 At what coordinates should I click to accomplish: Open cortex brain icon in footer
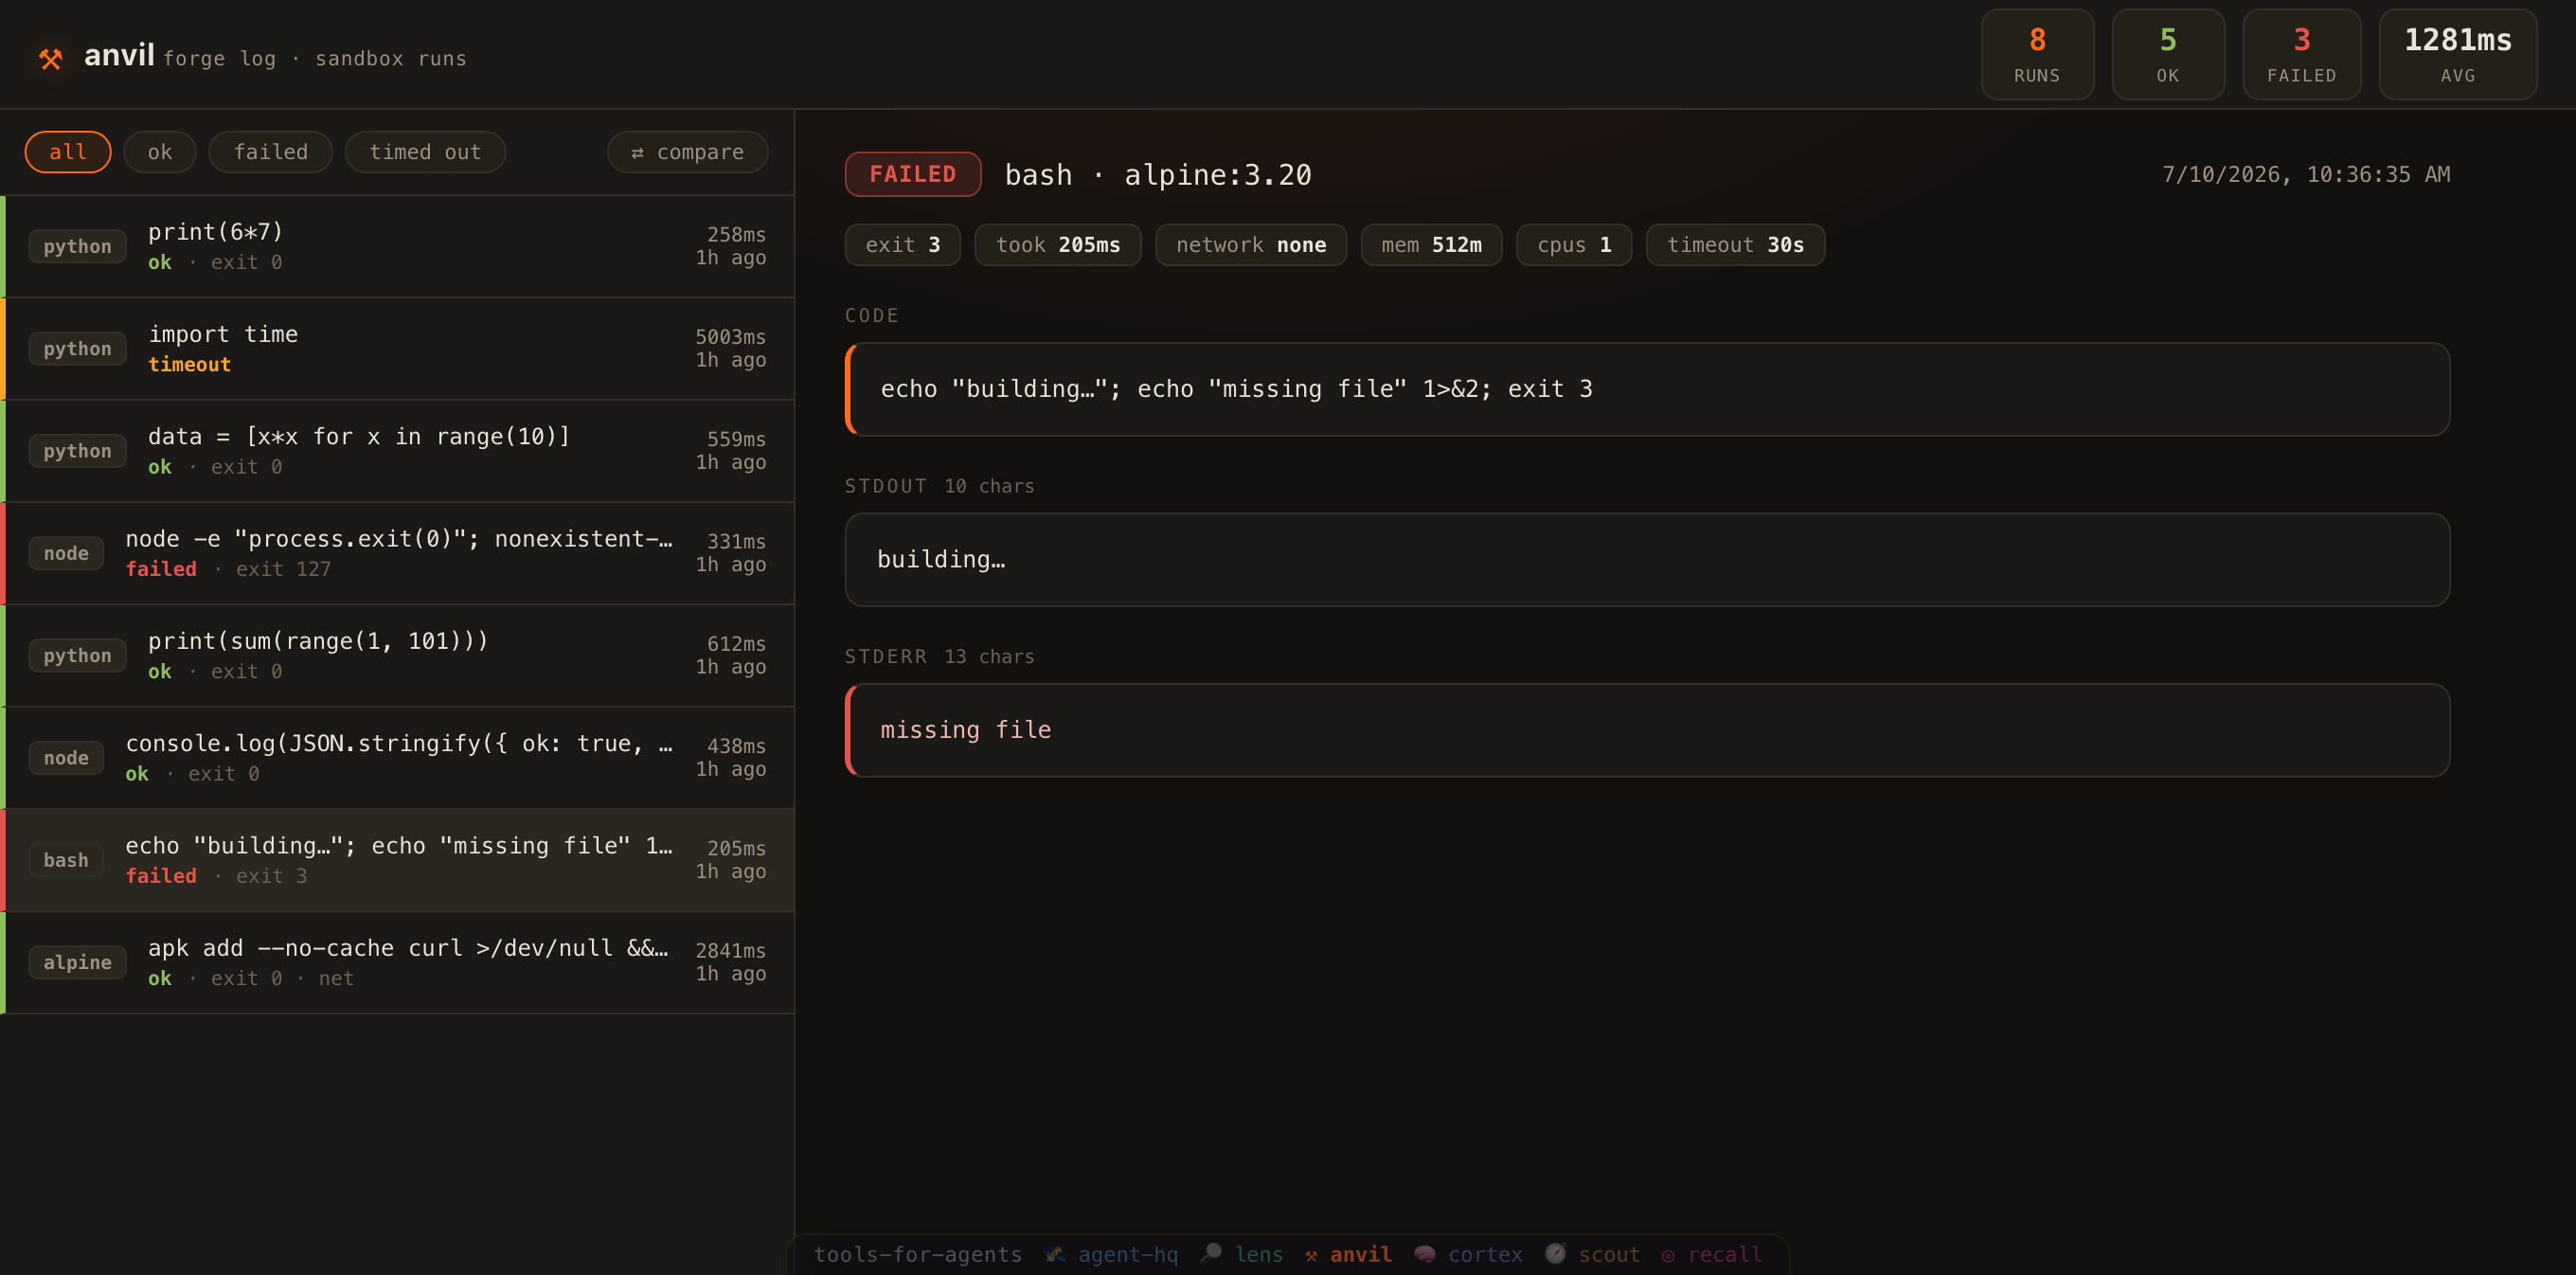coord(1424,1254)
